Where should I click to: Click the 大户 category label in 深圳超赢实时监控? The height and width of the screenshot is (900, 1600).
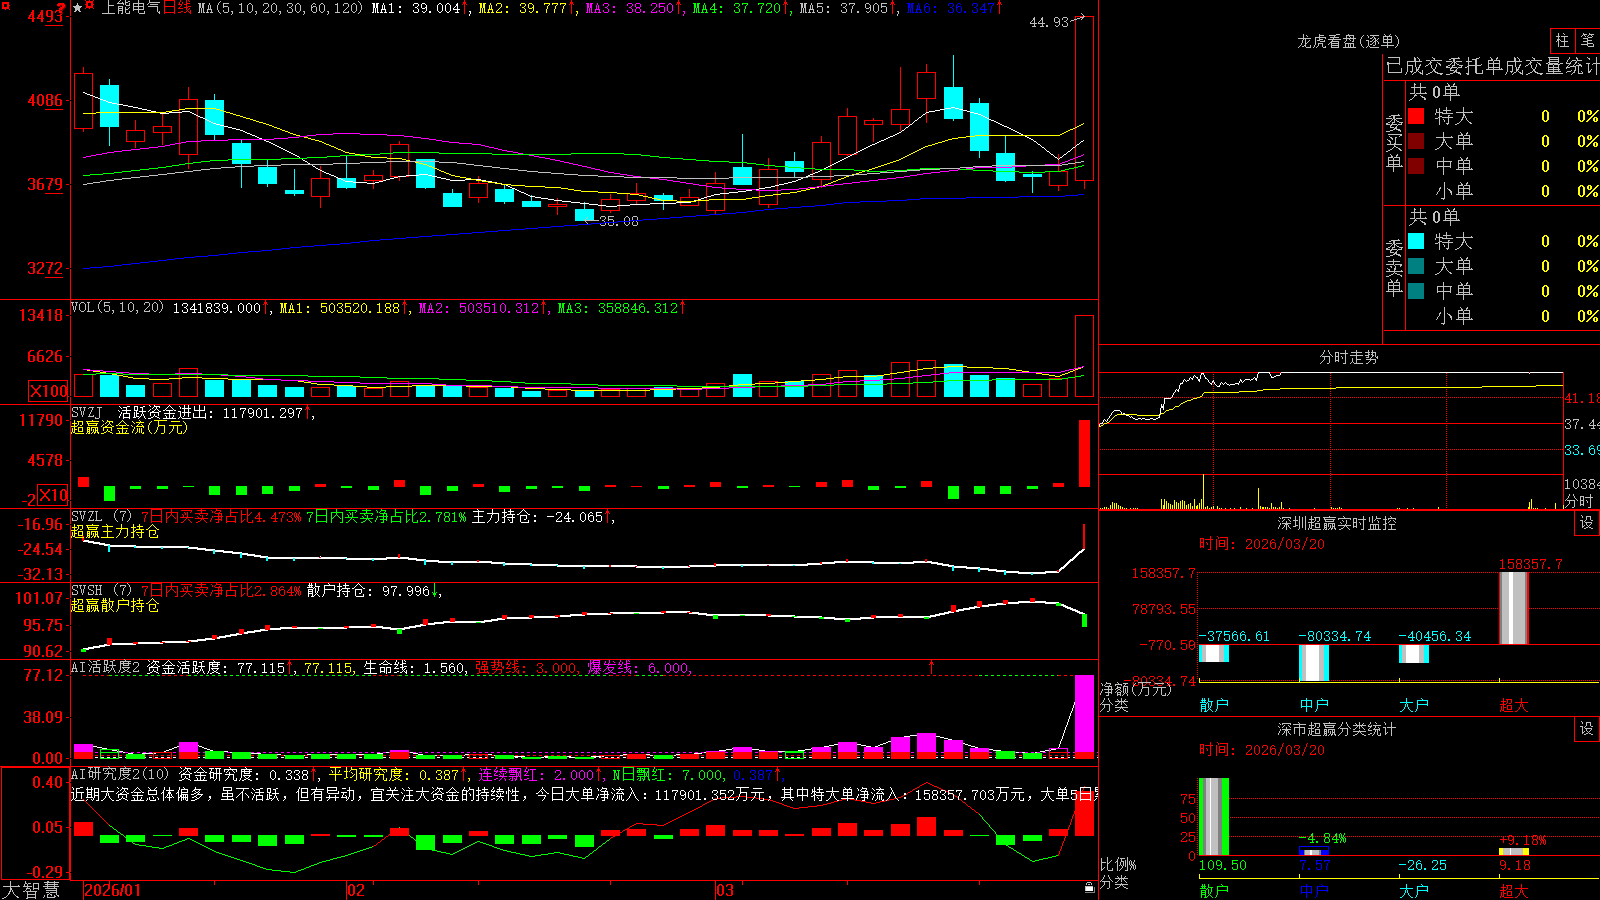(x=1414, y=705)
